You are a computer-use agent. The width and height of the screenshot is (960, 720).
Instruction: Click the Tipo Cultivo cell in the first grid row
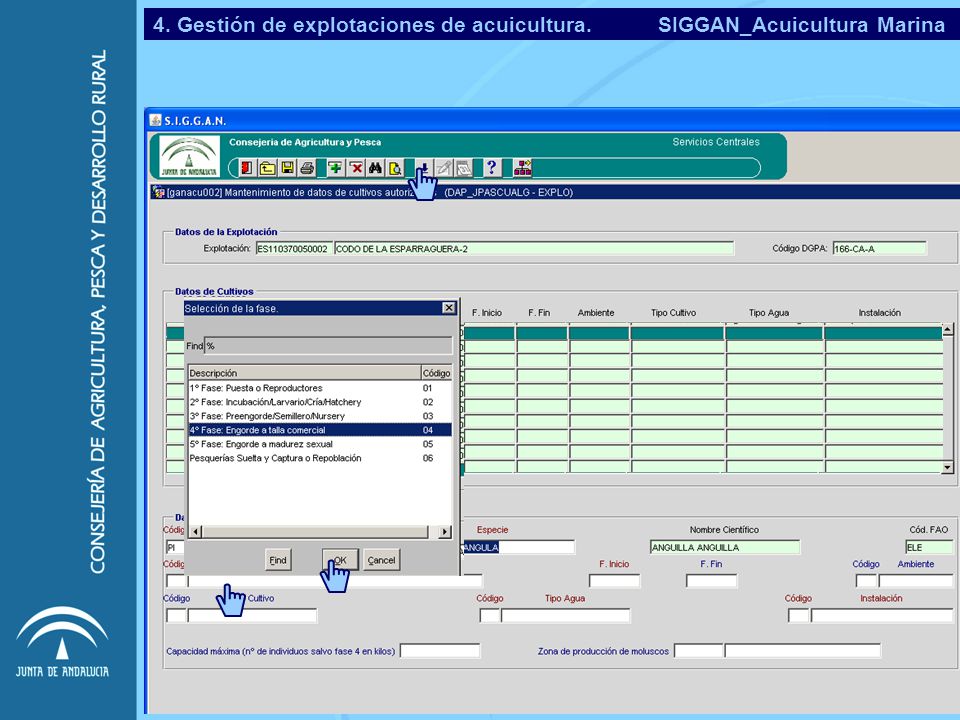[677, 333]
